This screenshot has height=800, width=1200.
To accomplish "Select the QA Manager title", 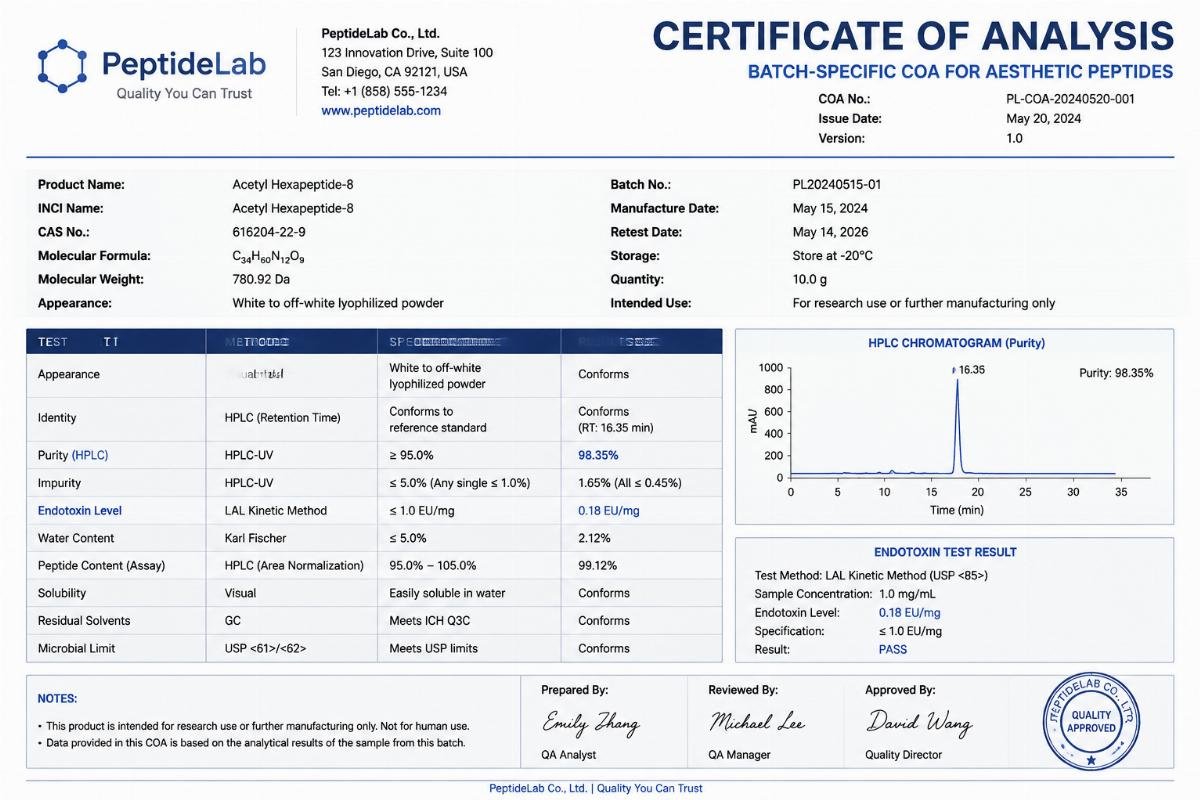I will [x=739, y=755].
